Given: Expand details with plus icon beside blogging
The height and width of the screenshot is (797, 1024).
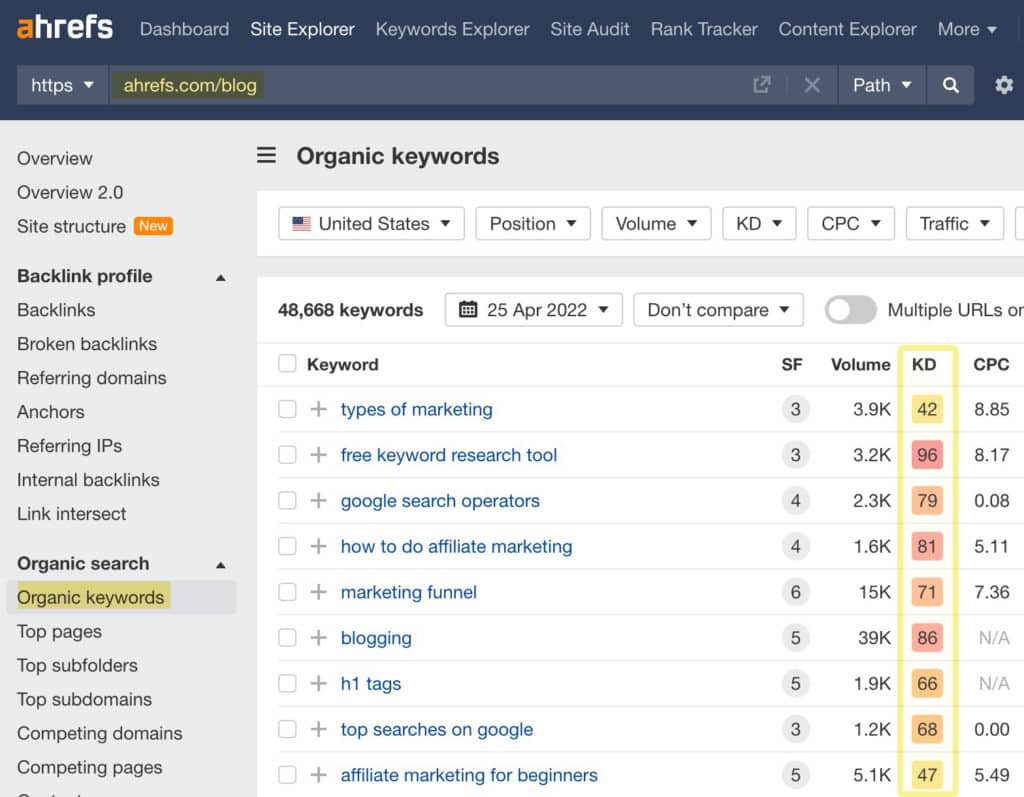Looking at the screenshot, I should tap(318, 638).
